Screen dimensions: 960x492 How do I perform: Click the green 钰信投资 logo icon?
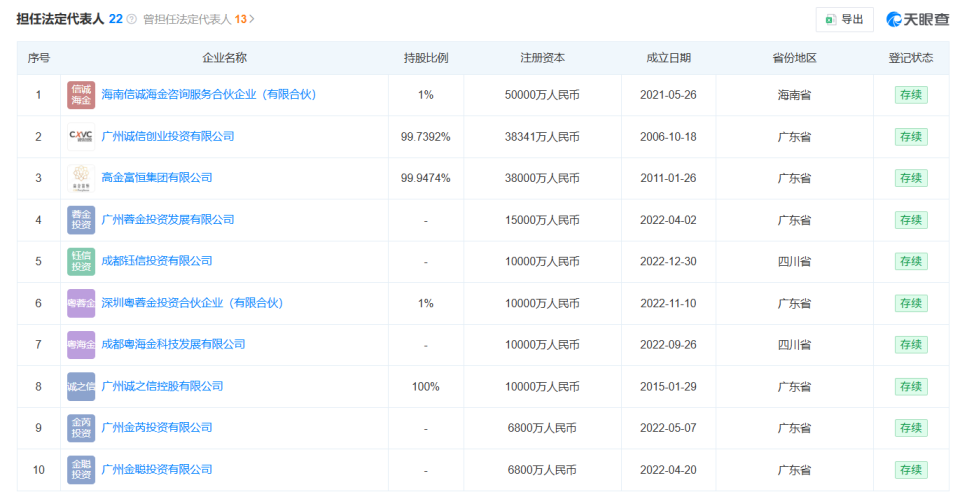coord(81,261)
